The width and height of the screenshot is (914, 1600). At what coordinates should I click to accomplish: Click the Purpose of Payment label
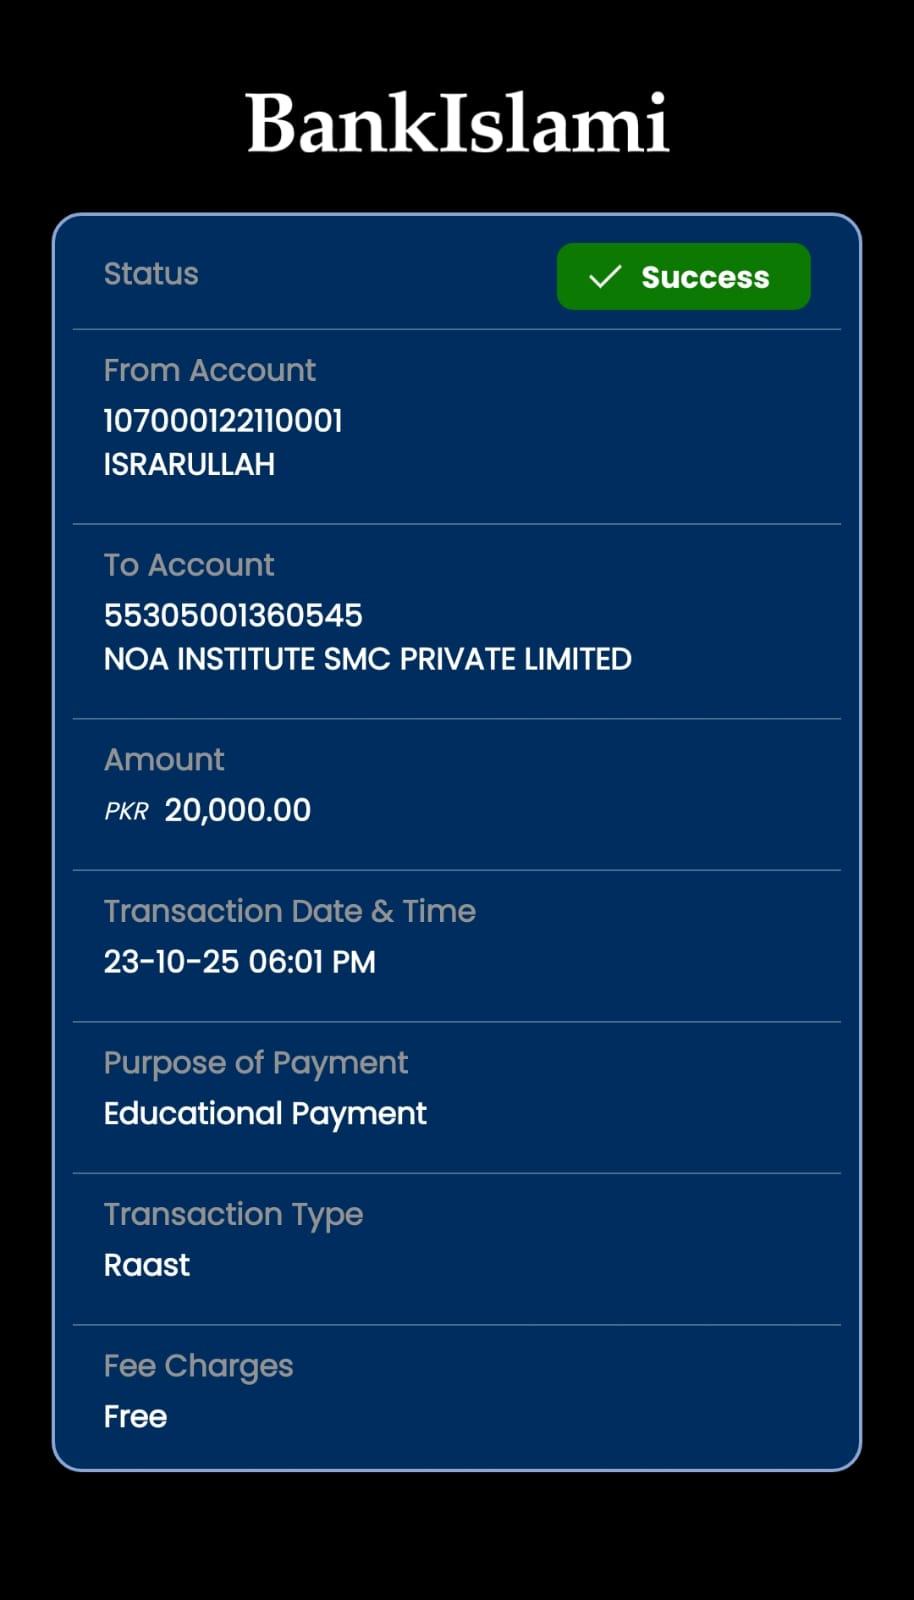coord(255,1063)
